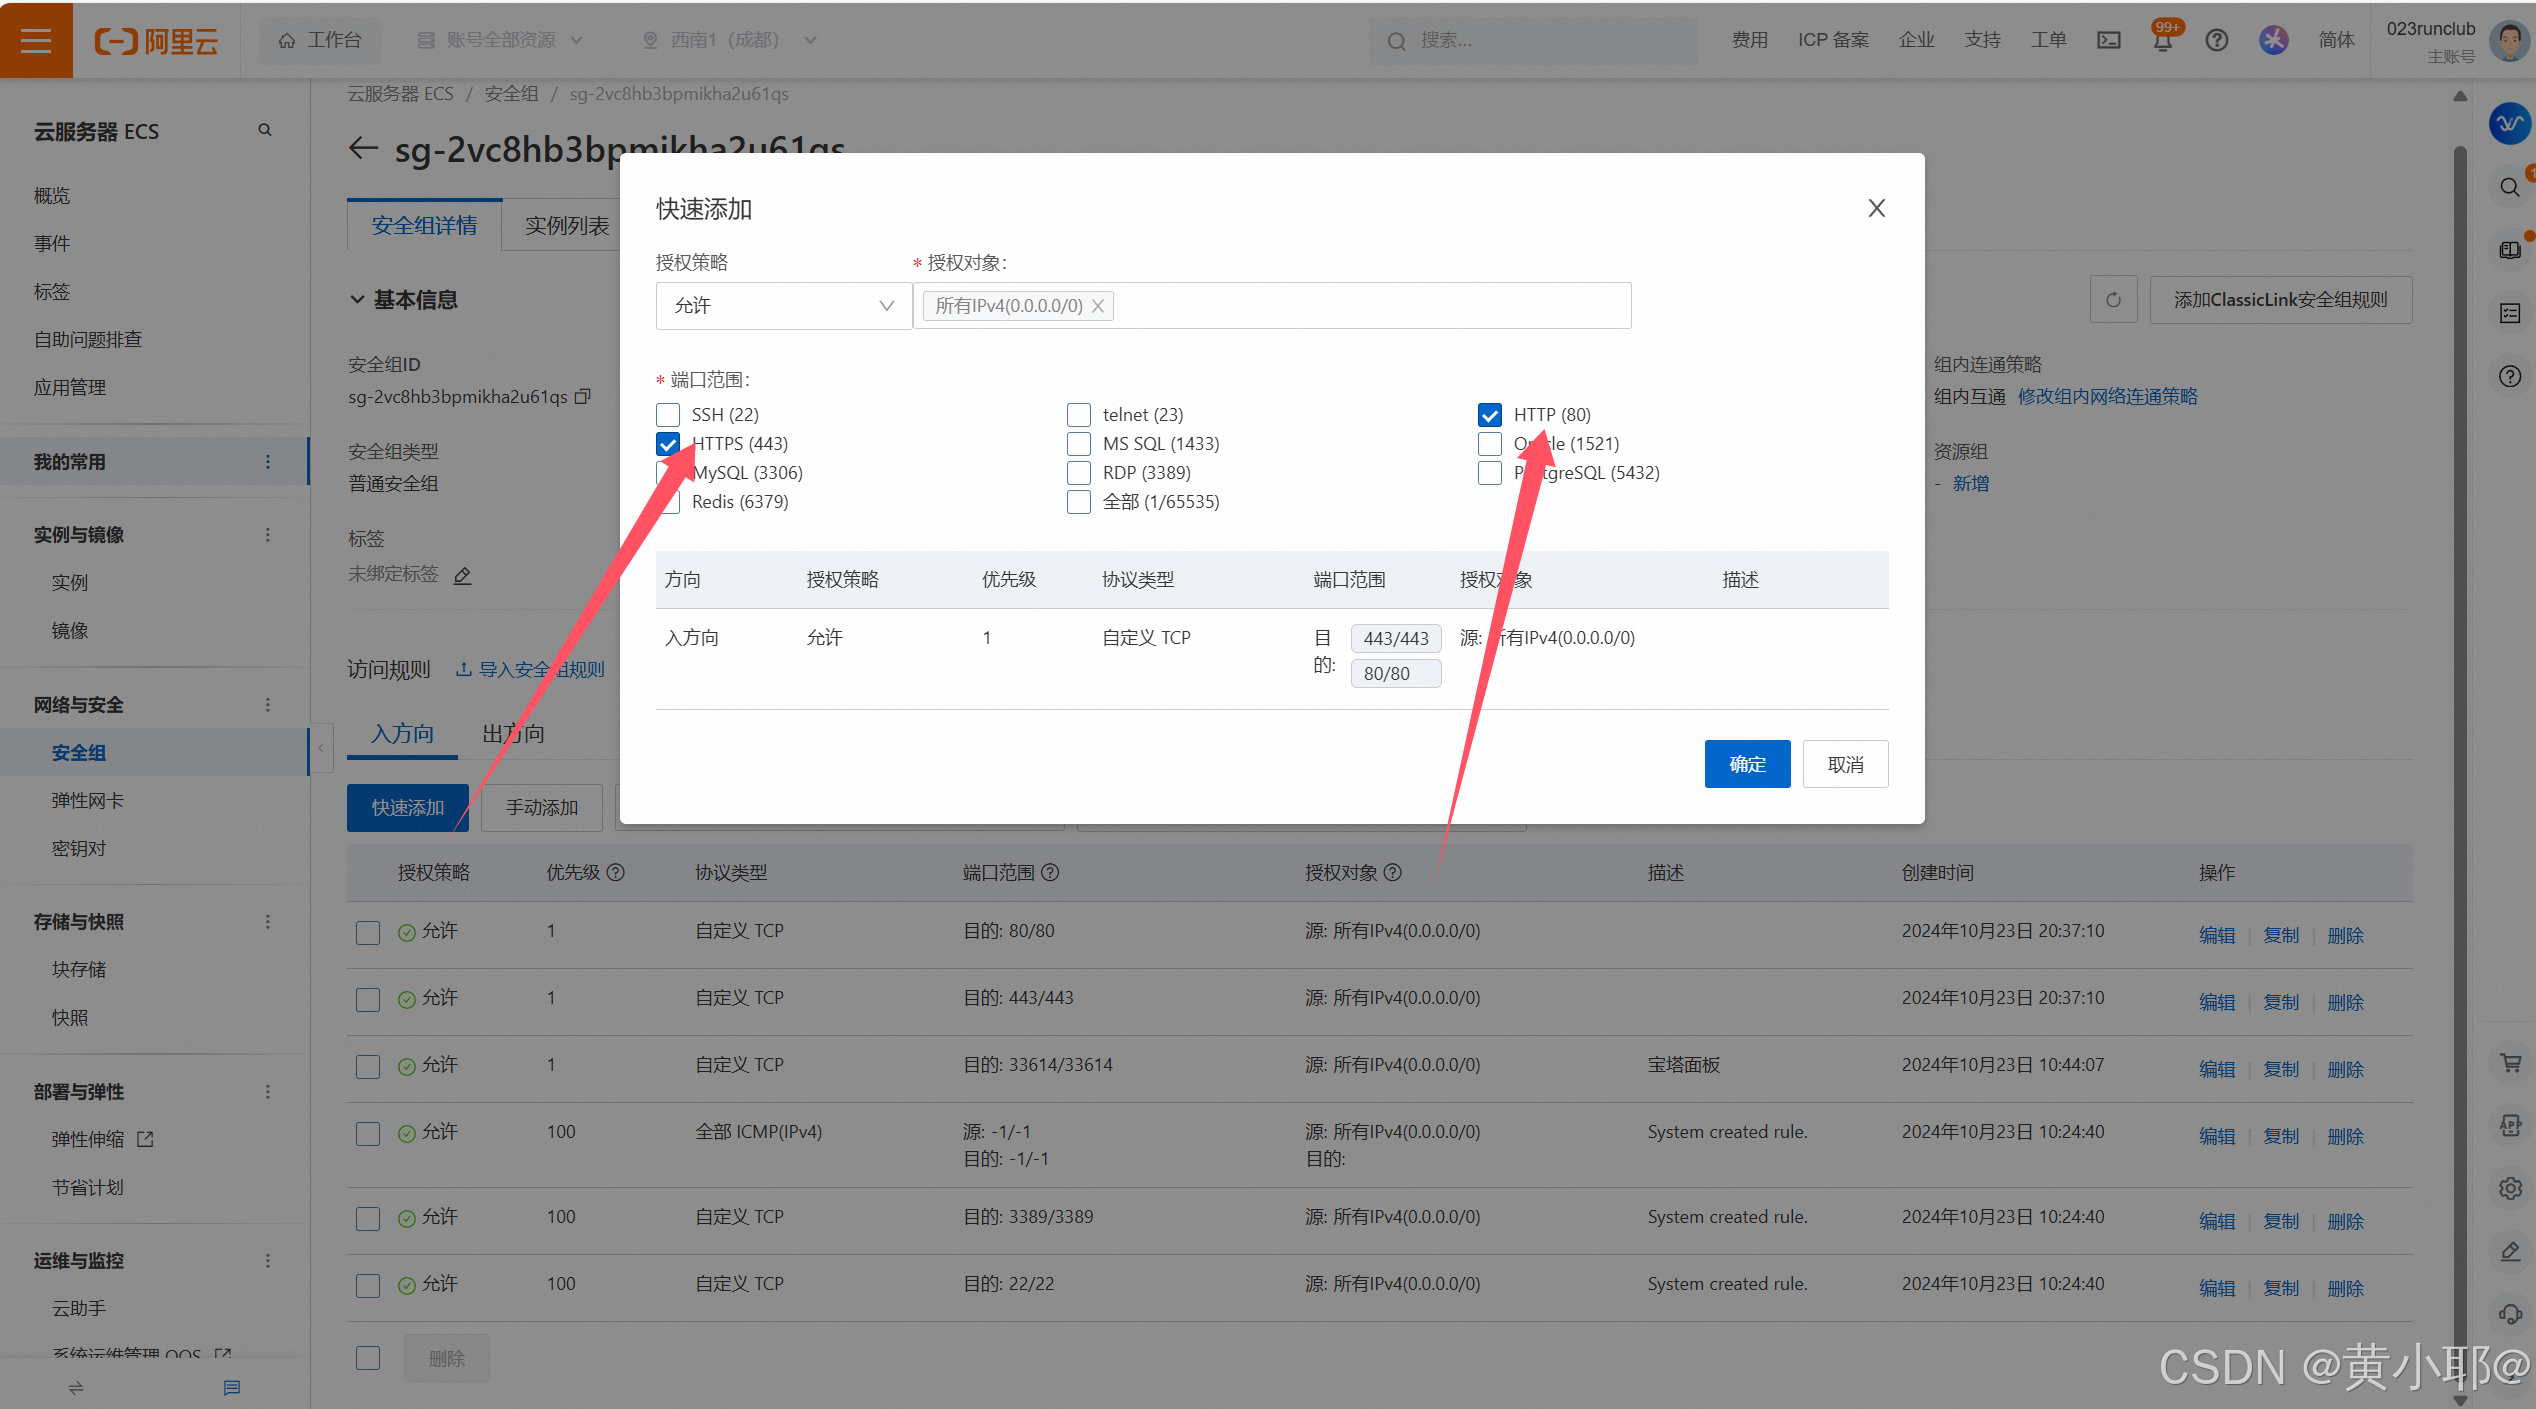
Task: Click the refresh icon button
Action: pos(2113,300)
